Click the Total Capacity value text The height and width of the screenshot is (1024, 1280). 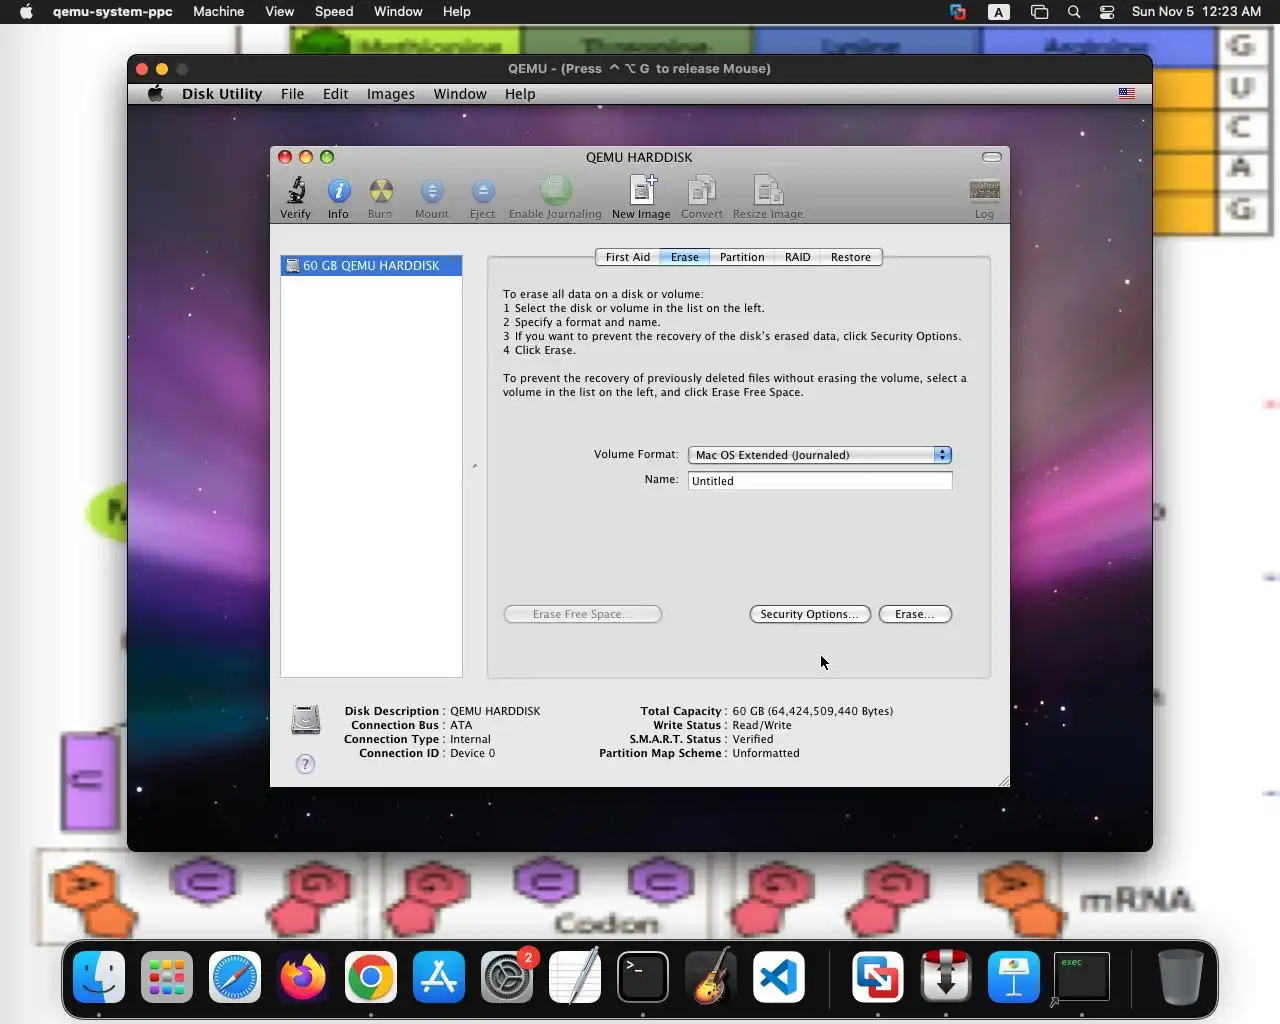click(x=813, y=711)
